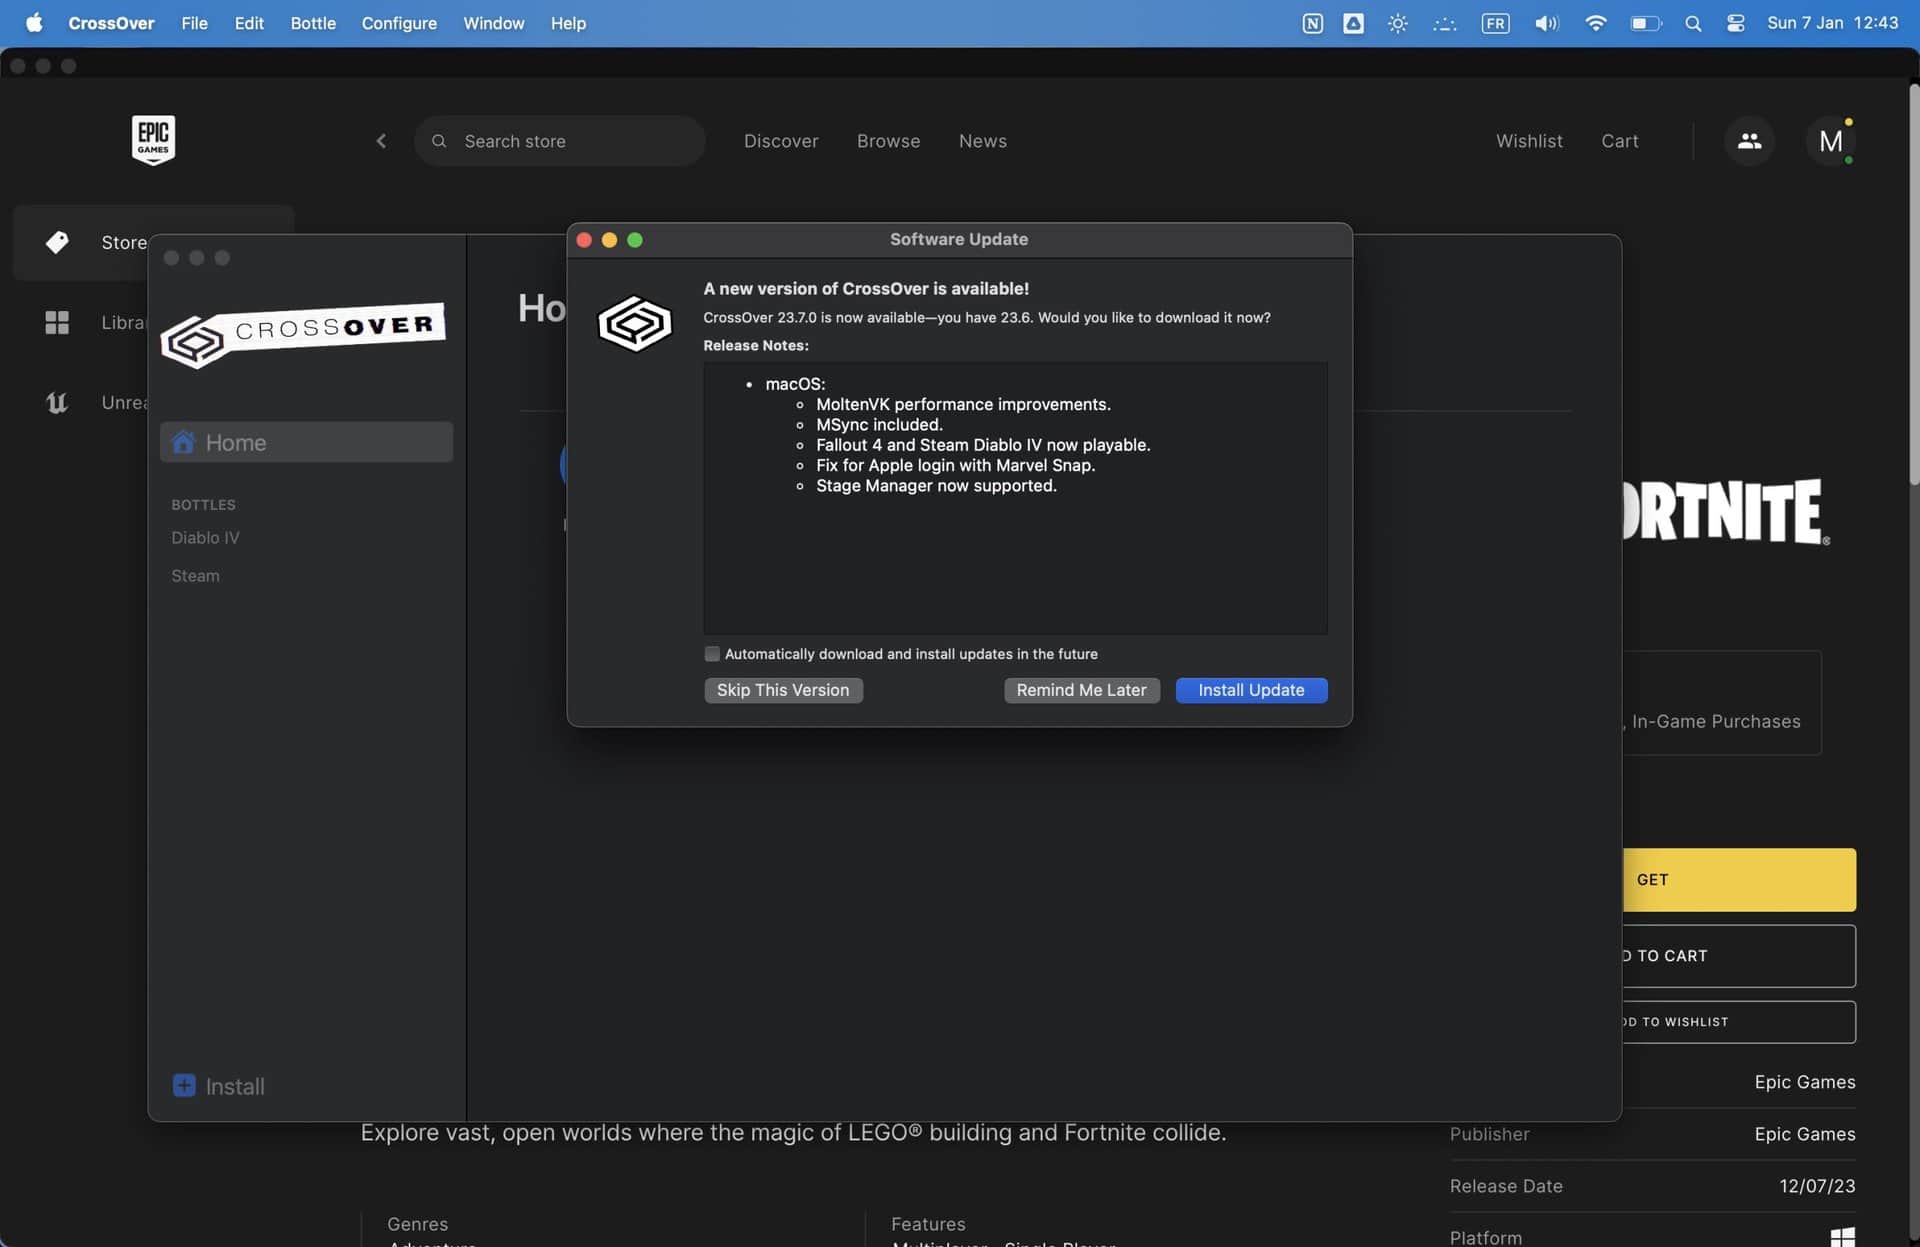1920x1247 pixels.
Task: Open the Apple menu
Action: point(34,22)
